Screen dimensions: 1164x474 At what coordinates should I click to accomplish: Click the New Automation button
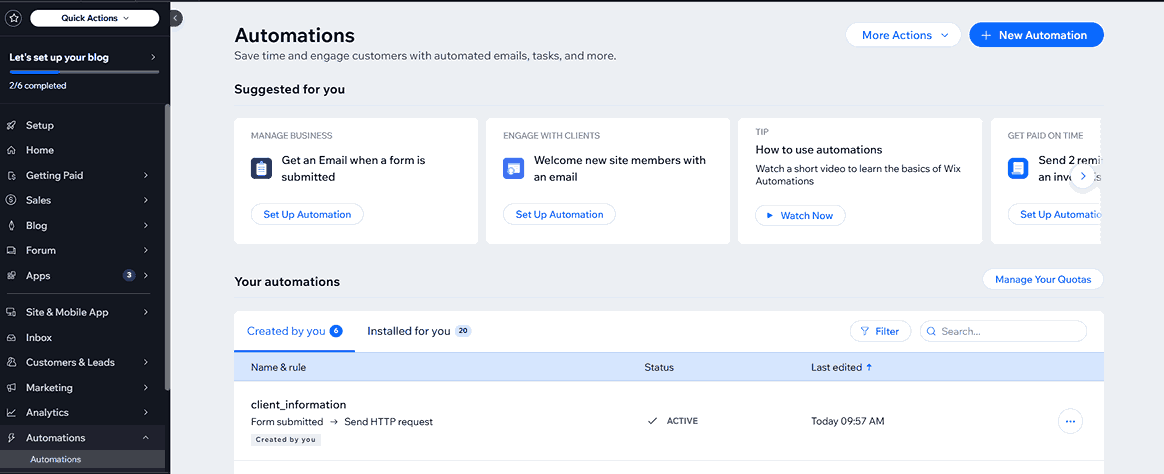click(x=1036, y=35)
